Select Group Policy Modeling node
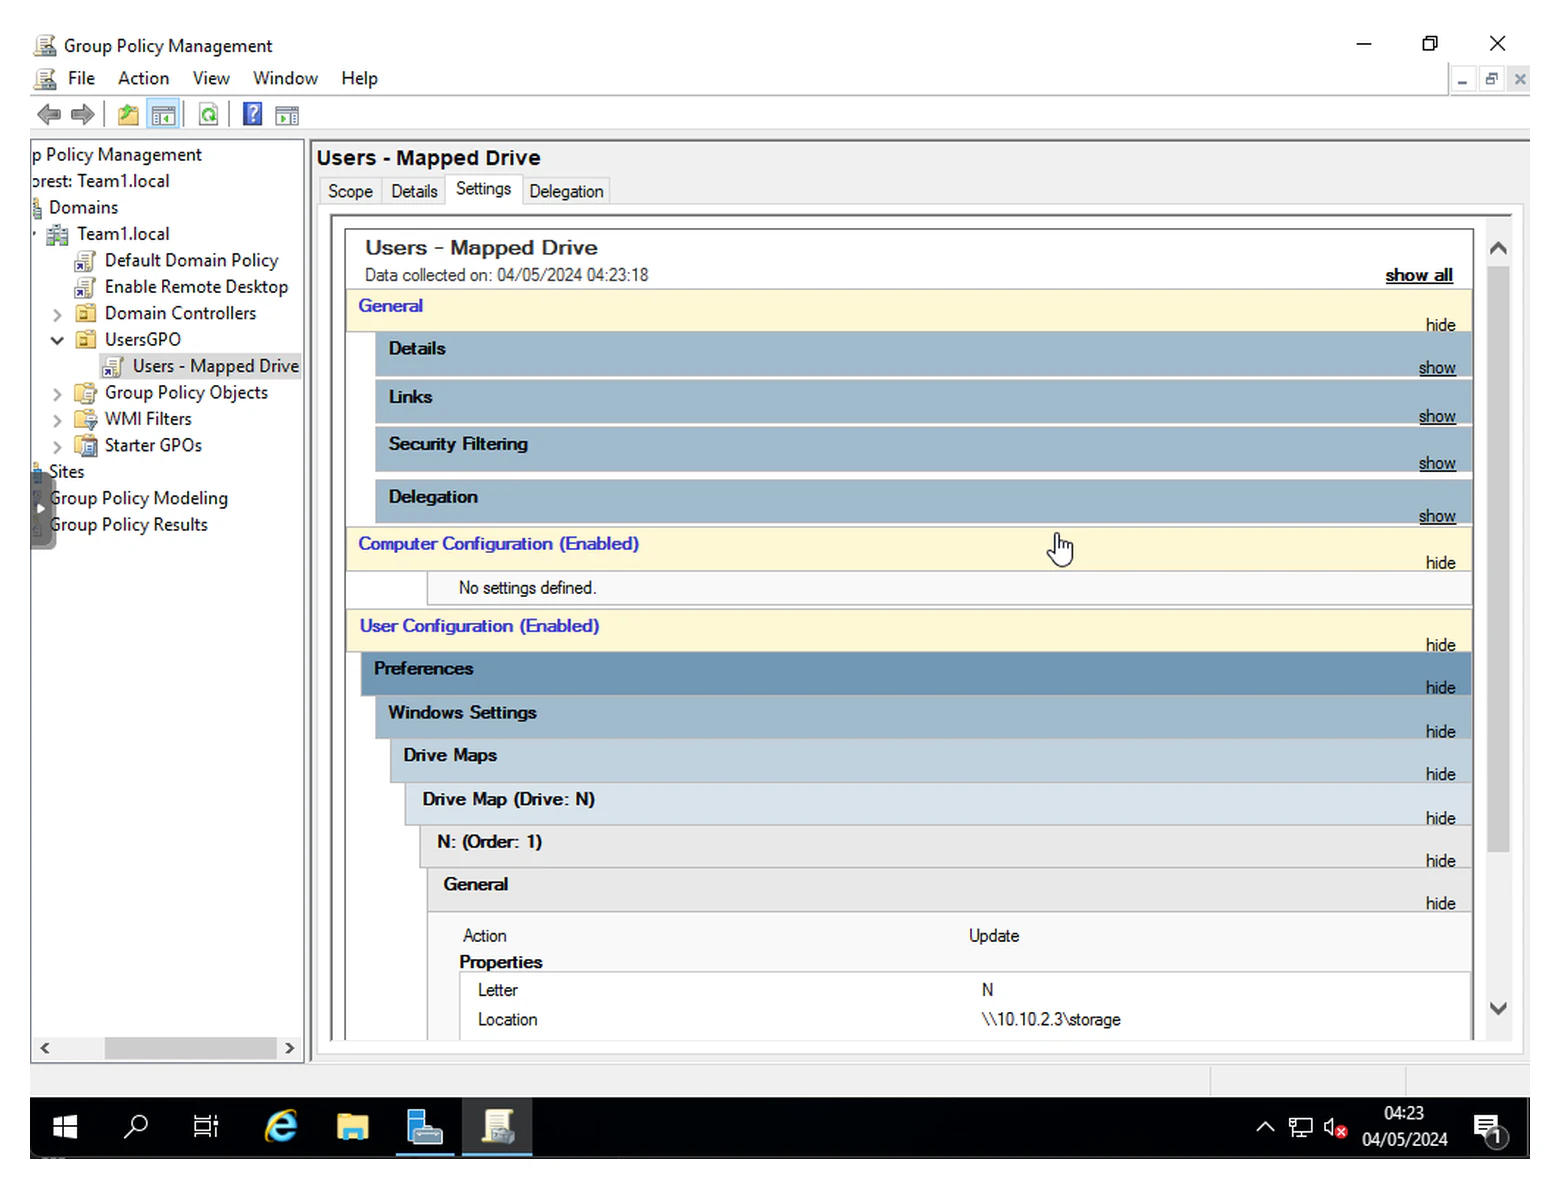This screenshot has height=1189, width=1560. 139,498
